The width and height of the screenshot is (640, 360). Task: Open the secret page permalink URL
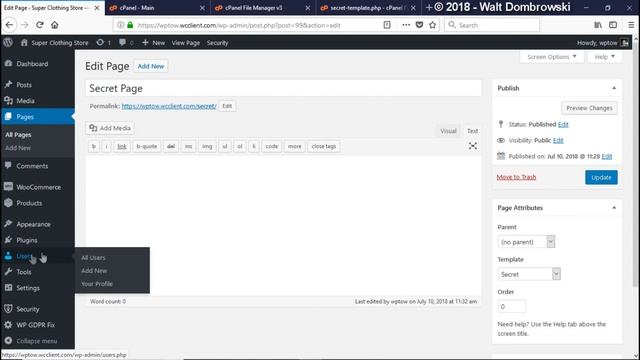coord(169,106)
